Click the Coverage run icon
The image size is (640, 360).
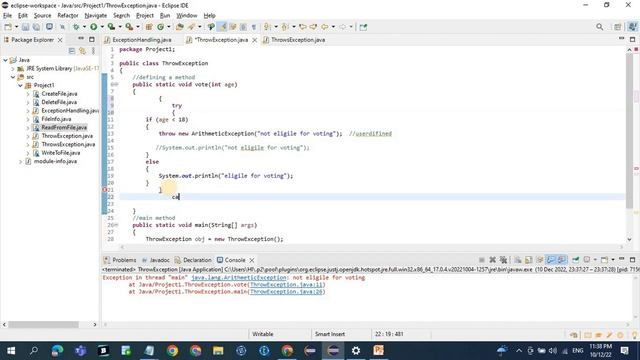click(111, 27)
